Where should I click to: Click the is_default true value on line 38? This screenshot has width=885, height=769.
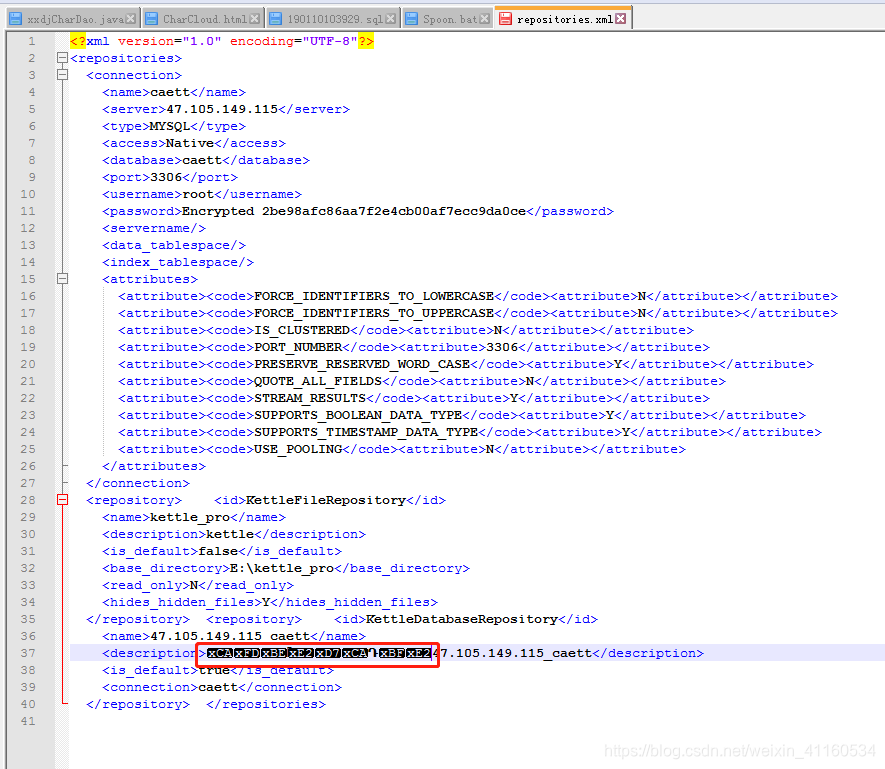214,671
